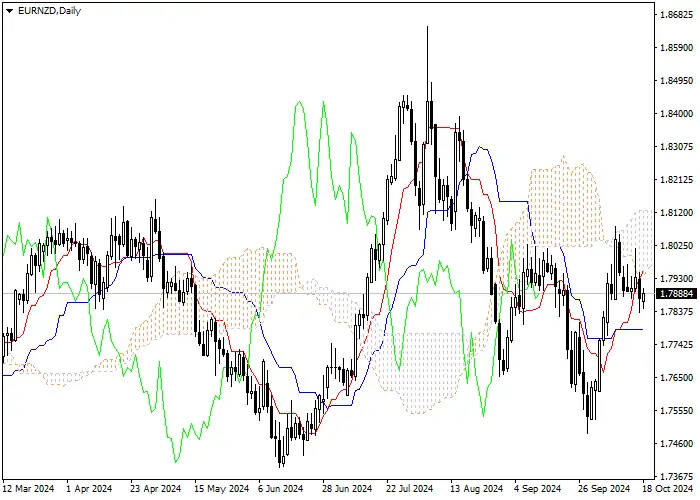Click the 22 Jul 2024 date label
Viewport: 700px width, 500px height.
[x=410, y=489]
